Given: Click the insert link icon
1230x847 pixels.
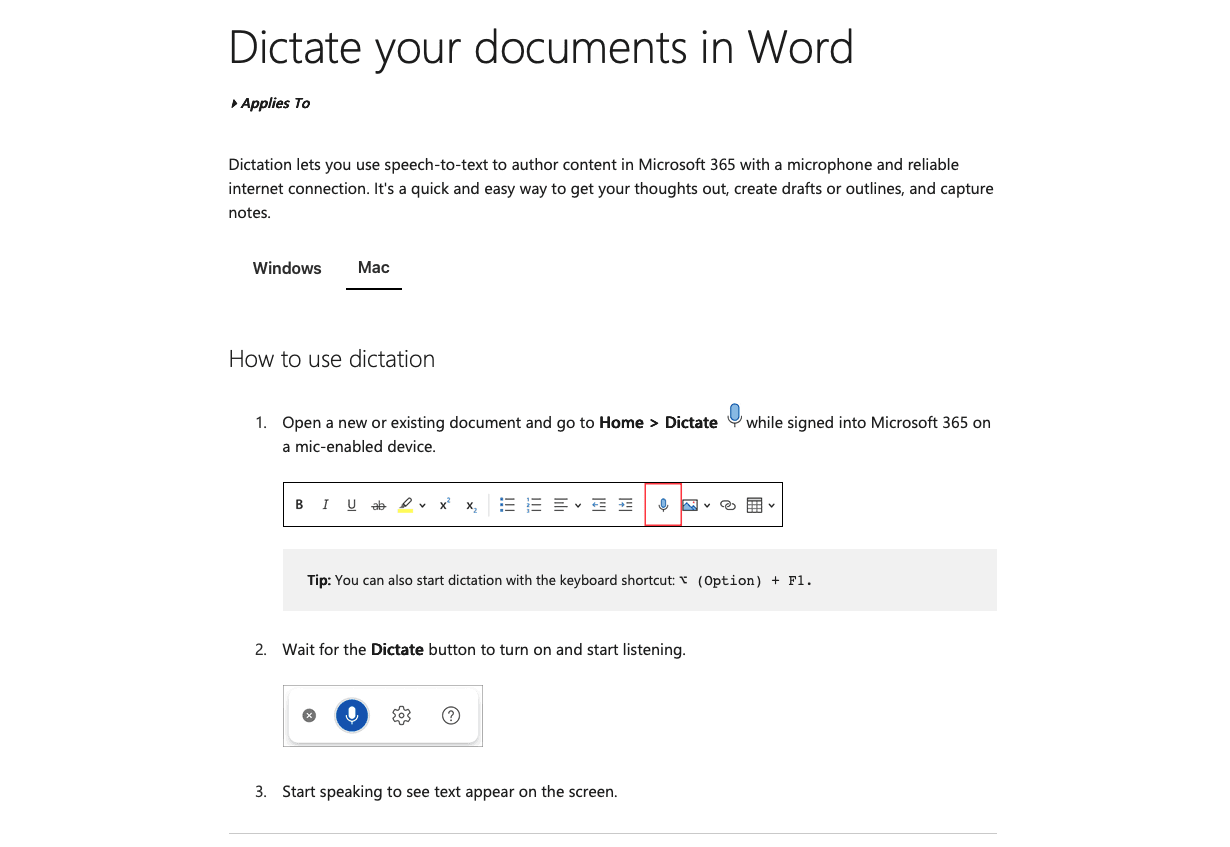Looking at the screenshot, I should click(x=728, y=506).
